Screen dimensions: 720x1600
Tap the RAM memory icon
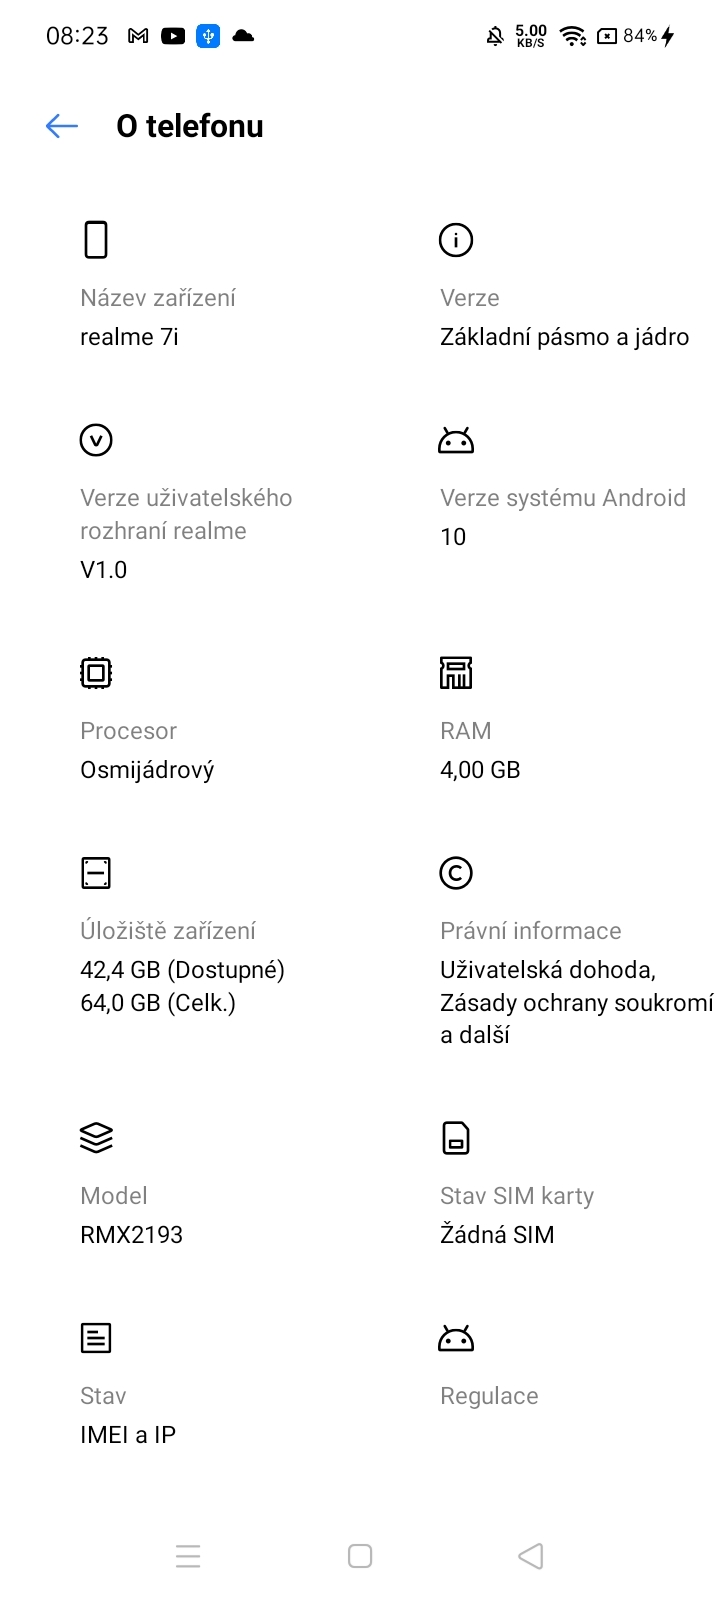[x=456, y=672]
